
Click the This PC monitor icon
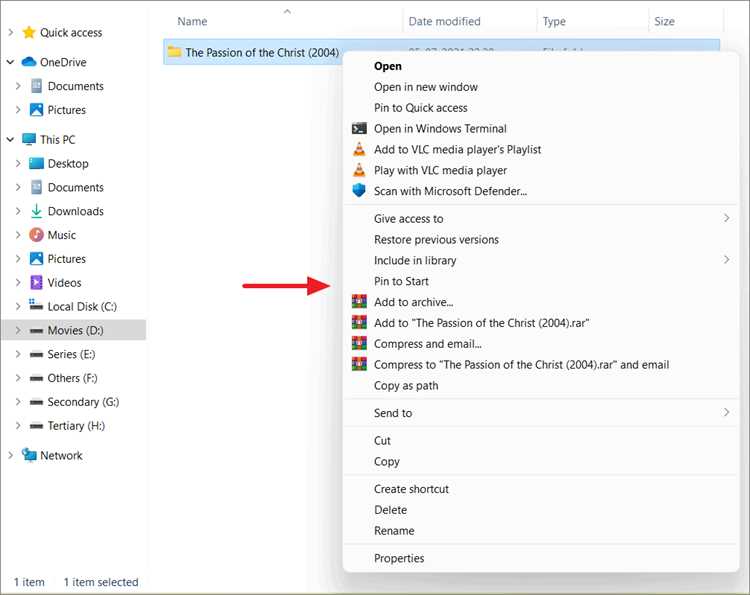click(29, 140)
